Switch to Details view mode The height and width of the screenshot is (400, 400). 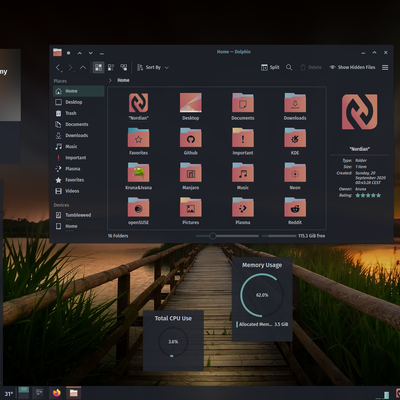pos(124,67)
